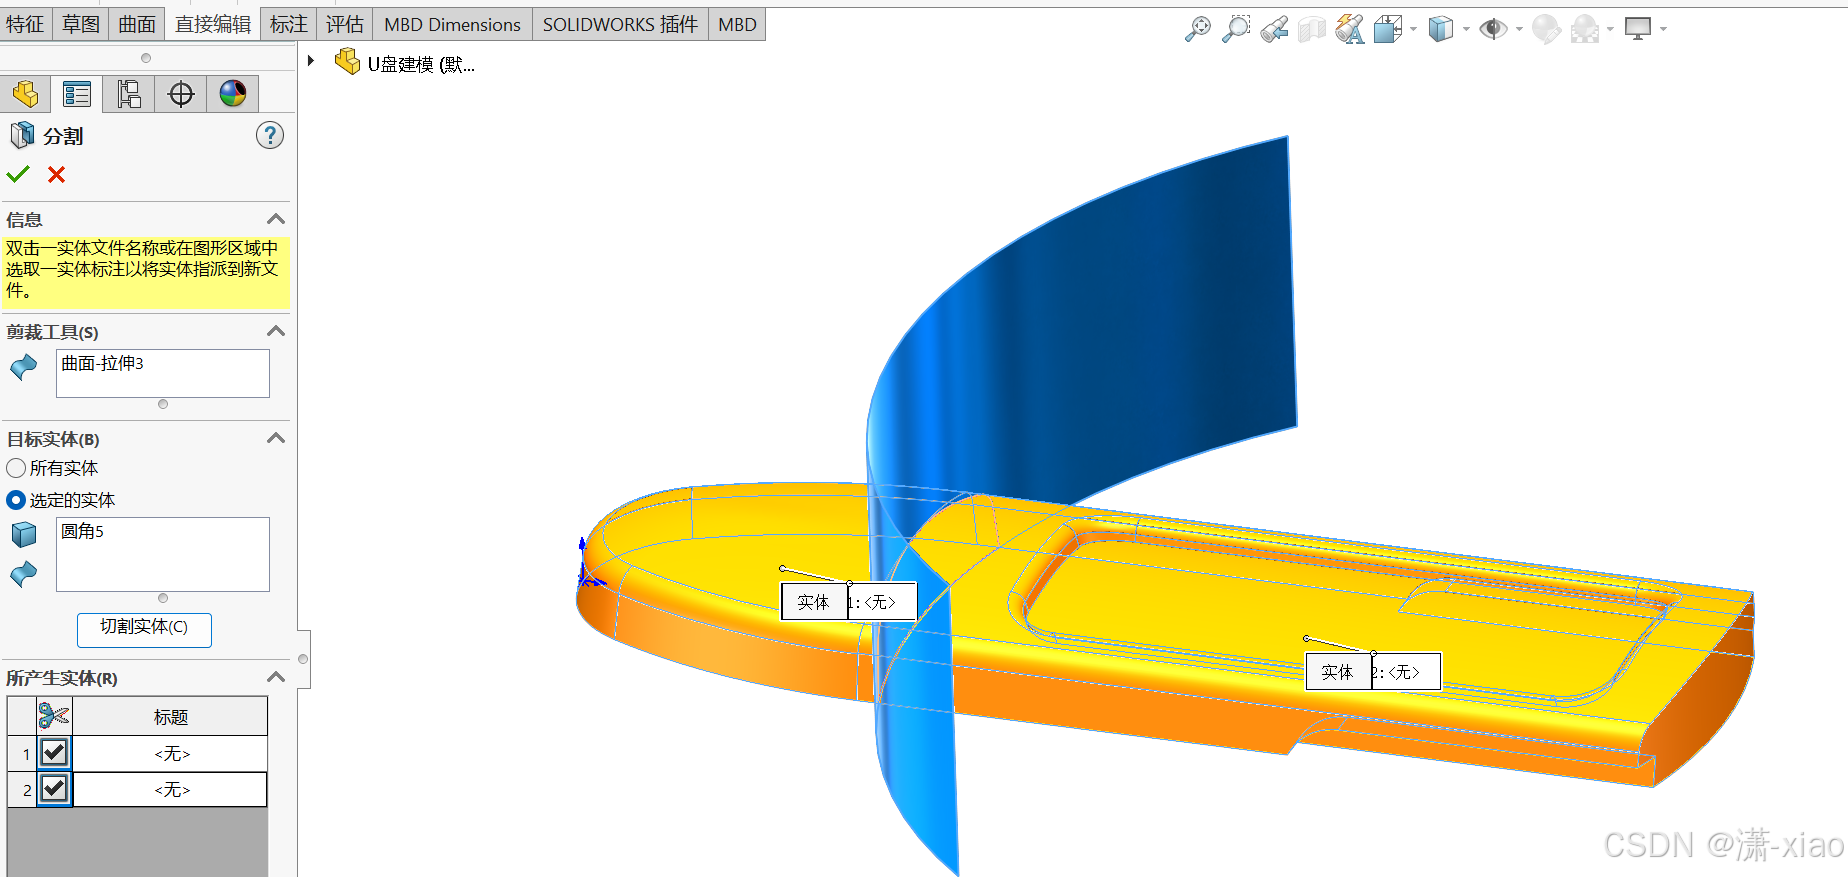Image resolution: width=1848 pixels, height=877 pixels.
Task: Click the Apply Scene icon
Action: (1585, 29)
